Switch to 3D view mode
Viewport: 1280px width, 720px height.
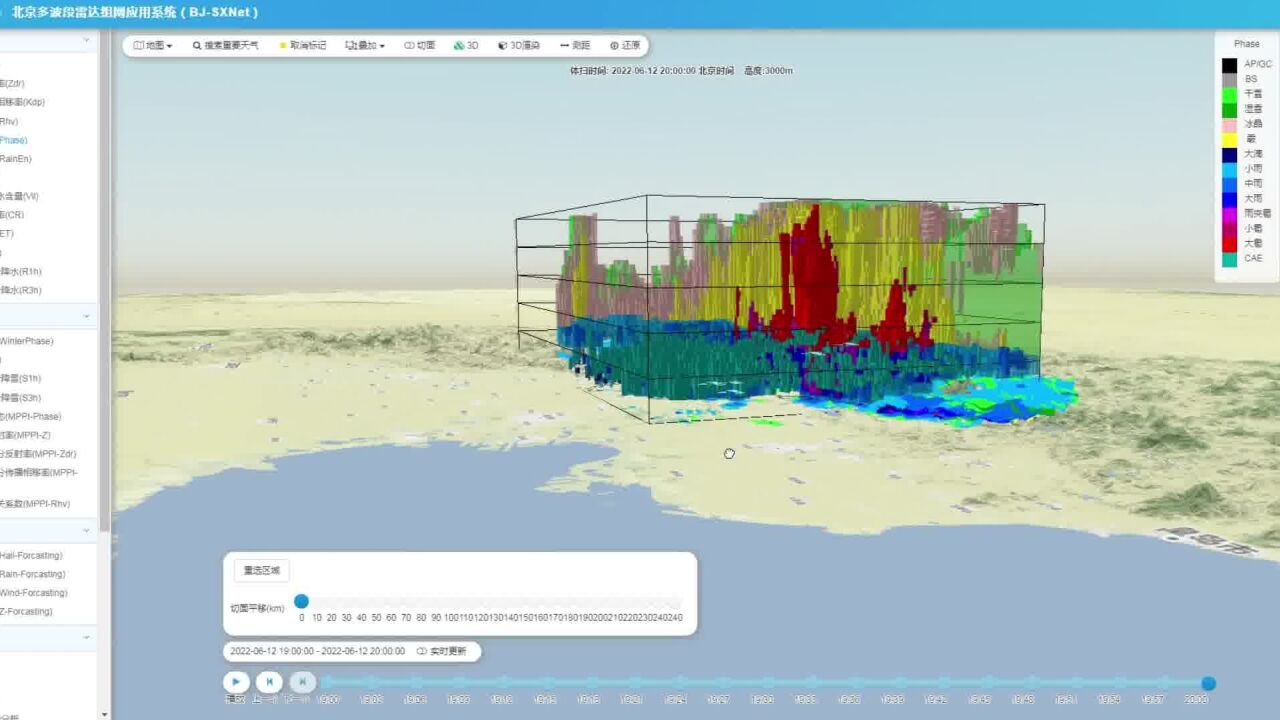[x=466, y=45]
